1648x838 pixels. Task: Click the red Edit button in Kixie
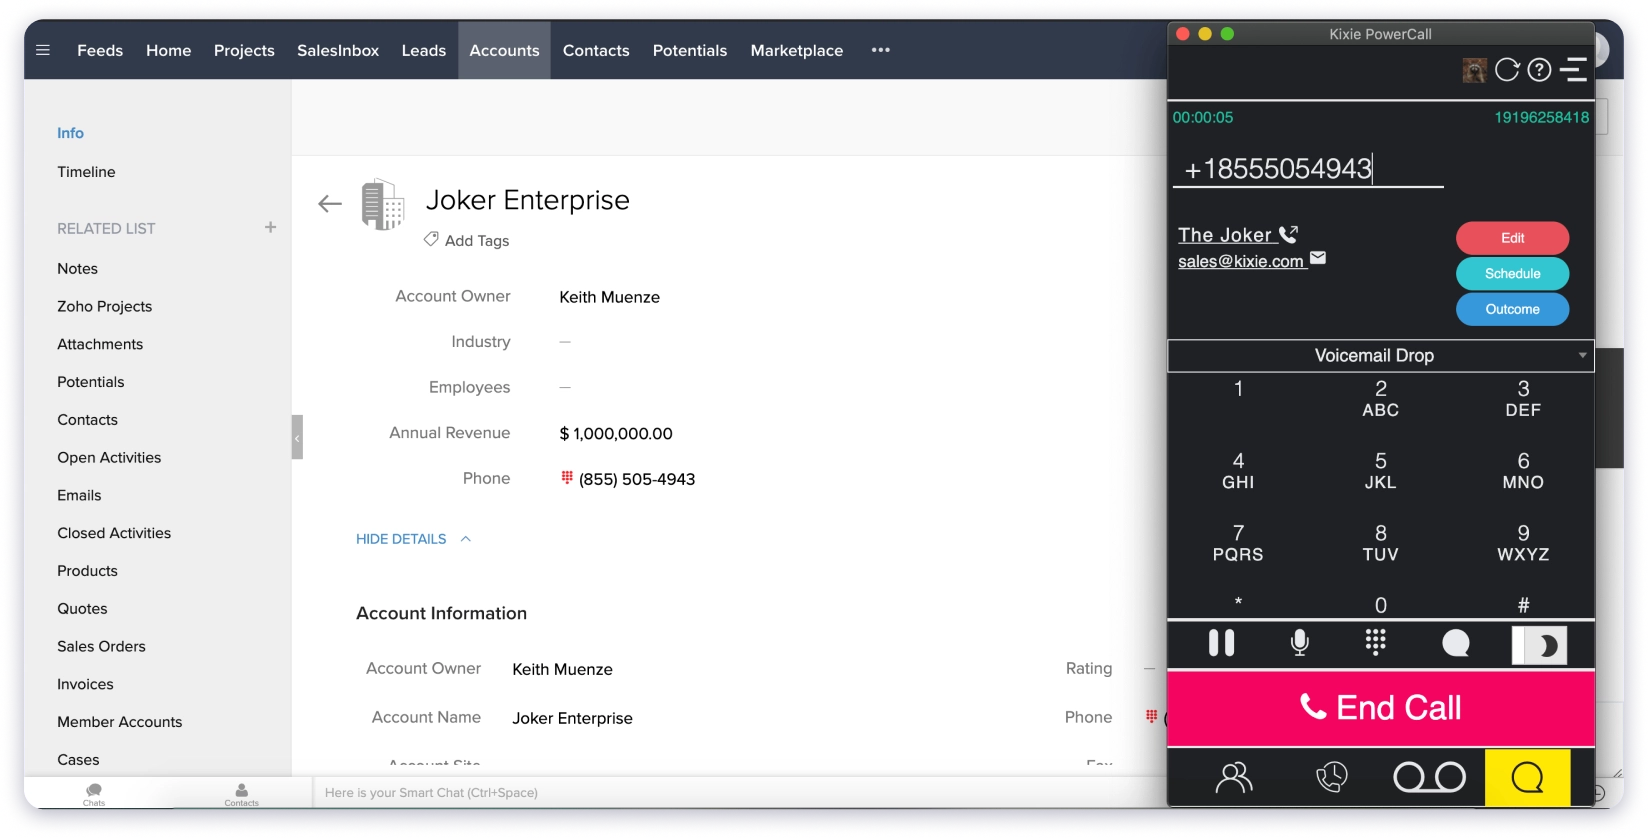1512,238
